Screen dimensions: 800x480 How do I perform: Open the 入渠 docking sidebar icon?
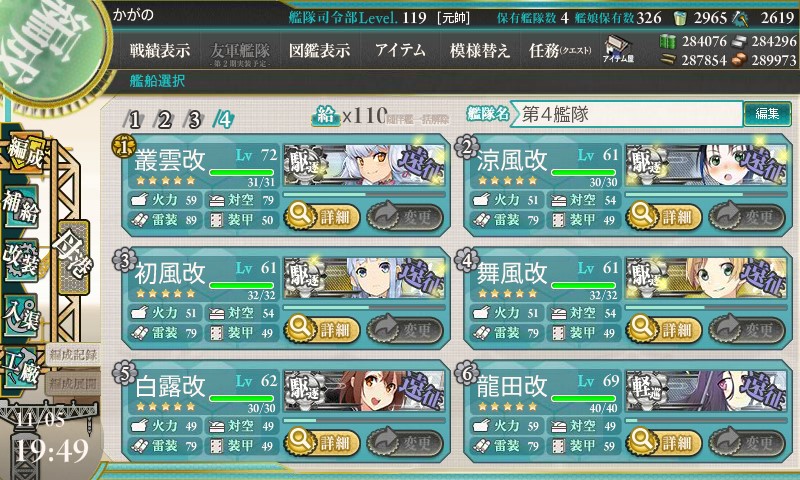pos(21,315)
